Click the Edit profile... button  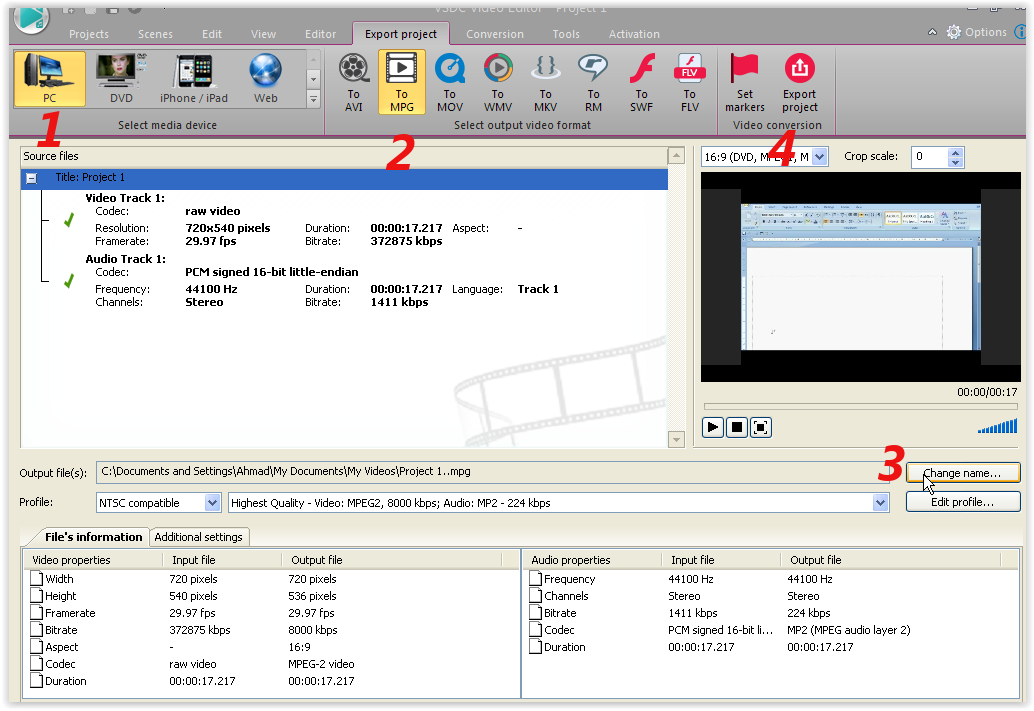coord(962,502)
